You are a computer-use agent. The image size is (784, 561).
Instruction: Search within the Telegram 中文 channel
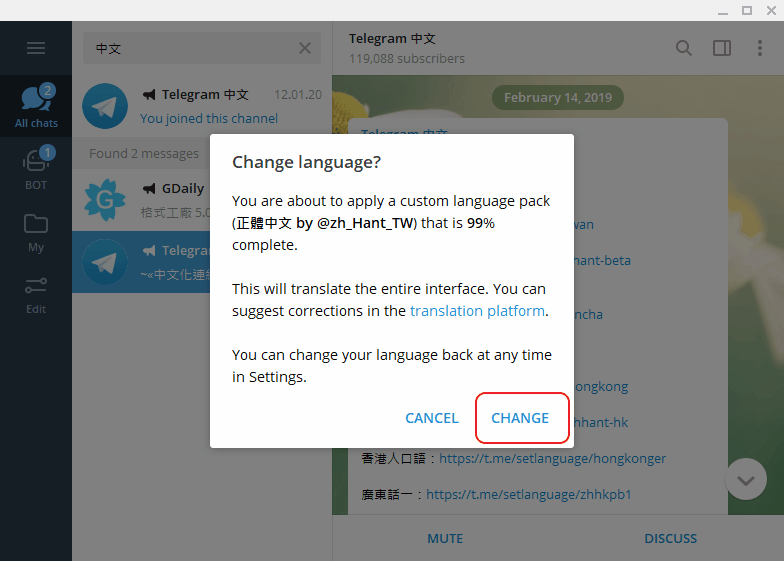click(684, 48)
